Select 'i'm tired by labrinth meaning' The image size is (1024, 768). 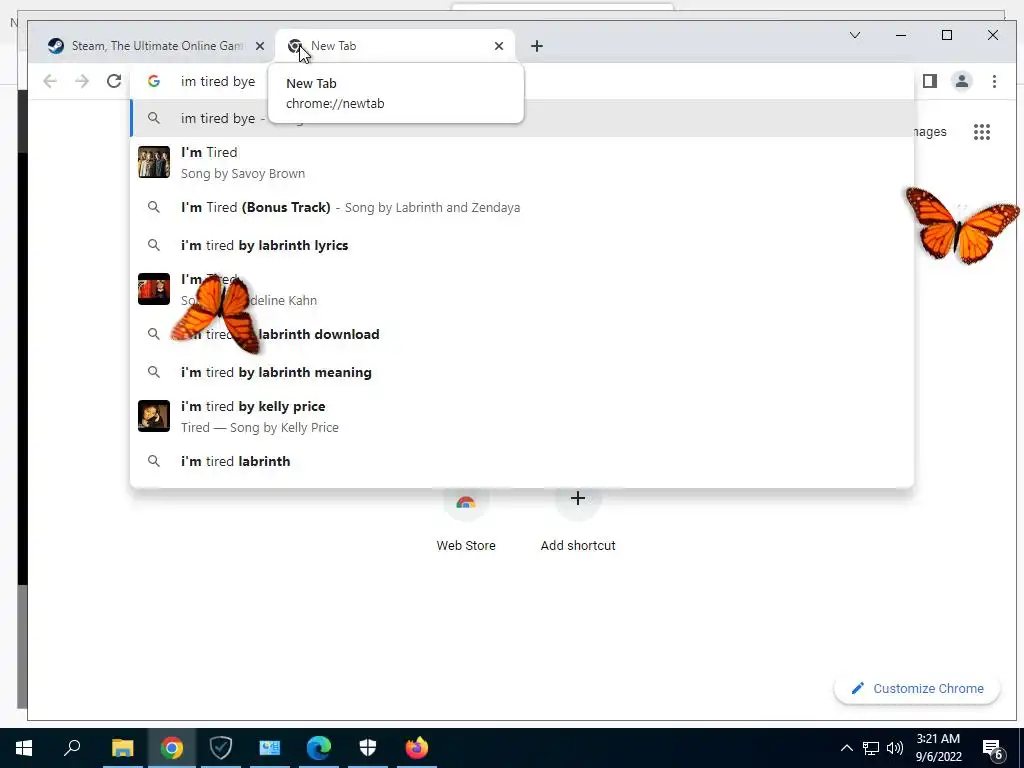click(x=522, y=372)
